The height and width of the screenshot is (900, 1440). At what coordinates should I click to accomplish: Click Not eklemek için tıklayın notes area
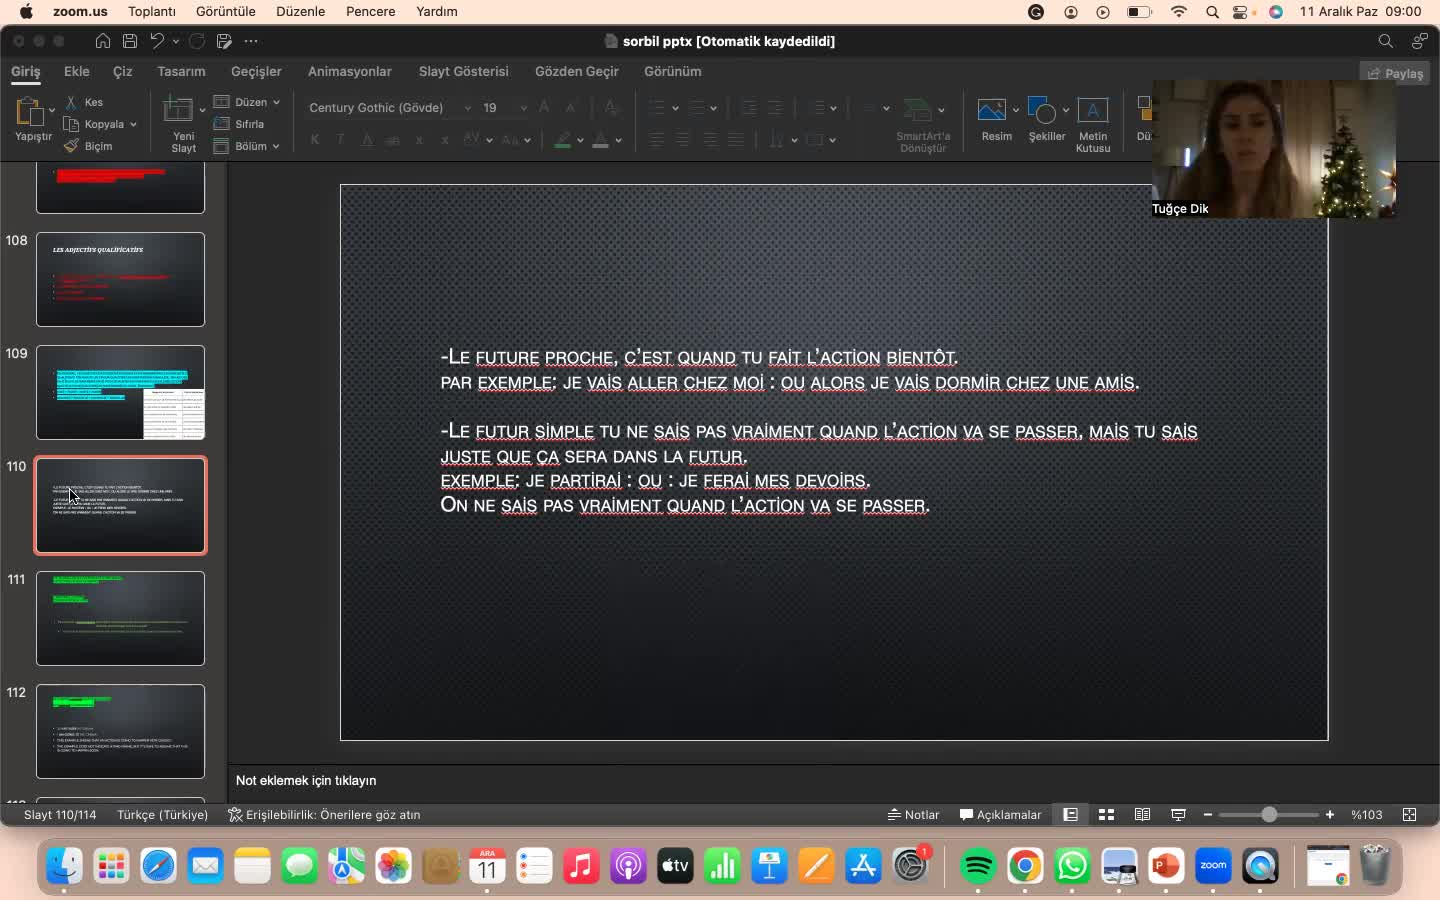tap(306, 780)
